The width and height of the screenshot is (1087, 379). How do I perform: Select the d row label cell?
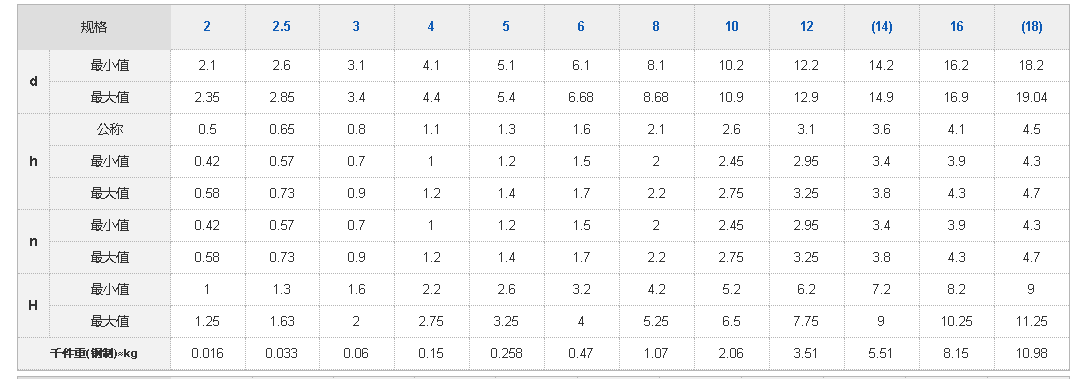pos(33,82)
